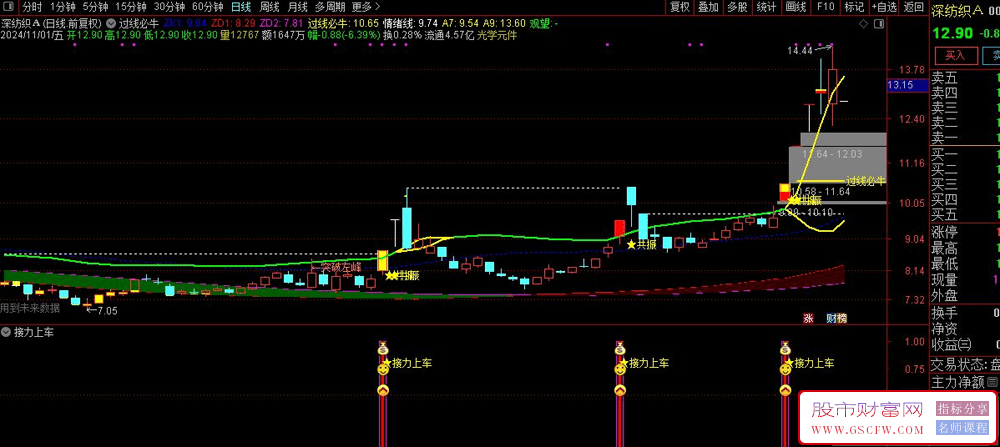Switch to 月线 monthly chart
The width and height of the screenshot is (1000, 447).
coord(297,7)
